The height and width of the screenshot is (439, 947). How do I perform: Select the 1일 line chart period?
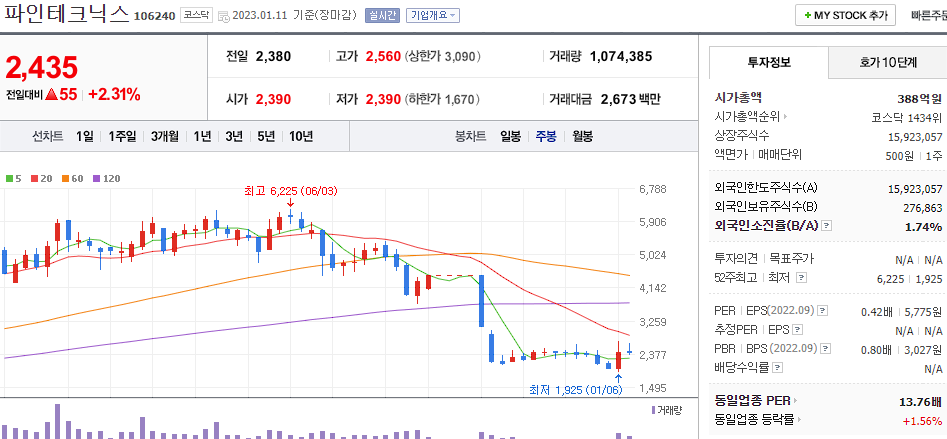[x=85, y=136]
